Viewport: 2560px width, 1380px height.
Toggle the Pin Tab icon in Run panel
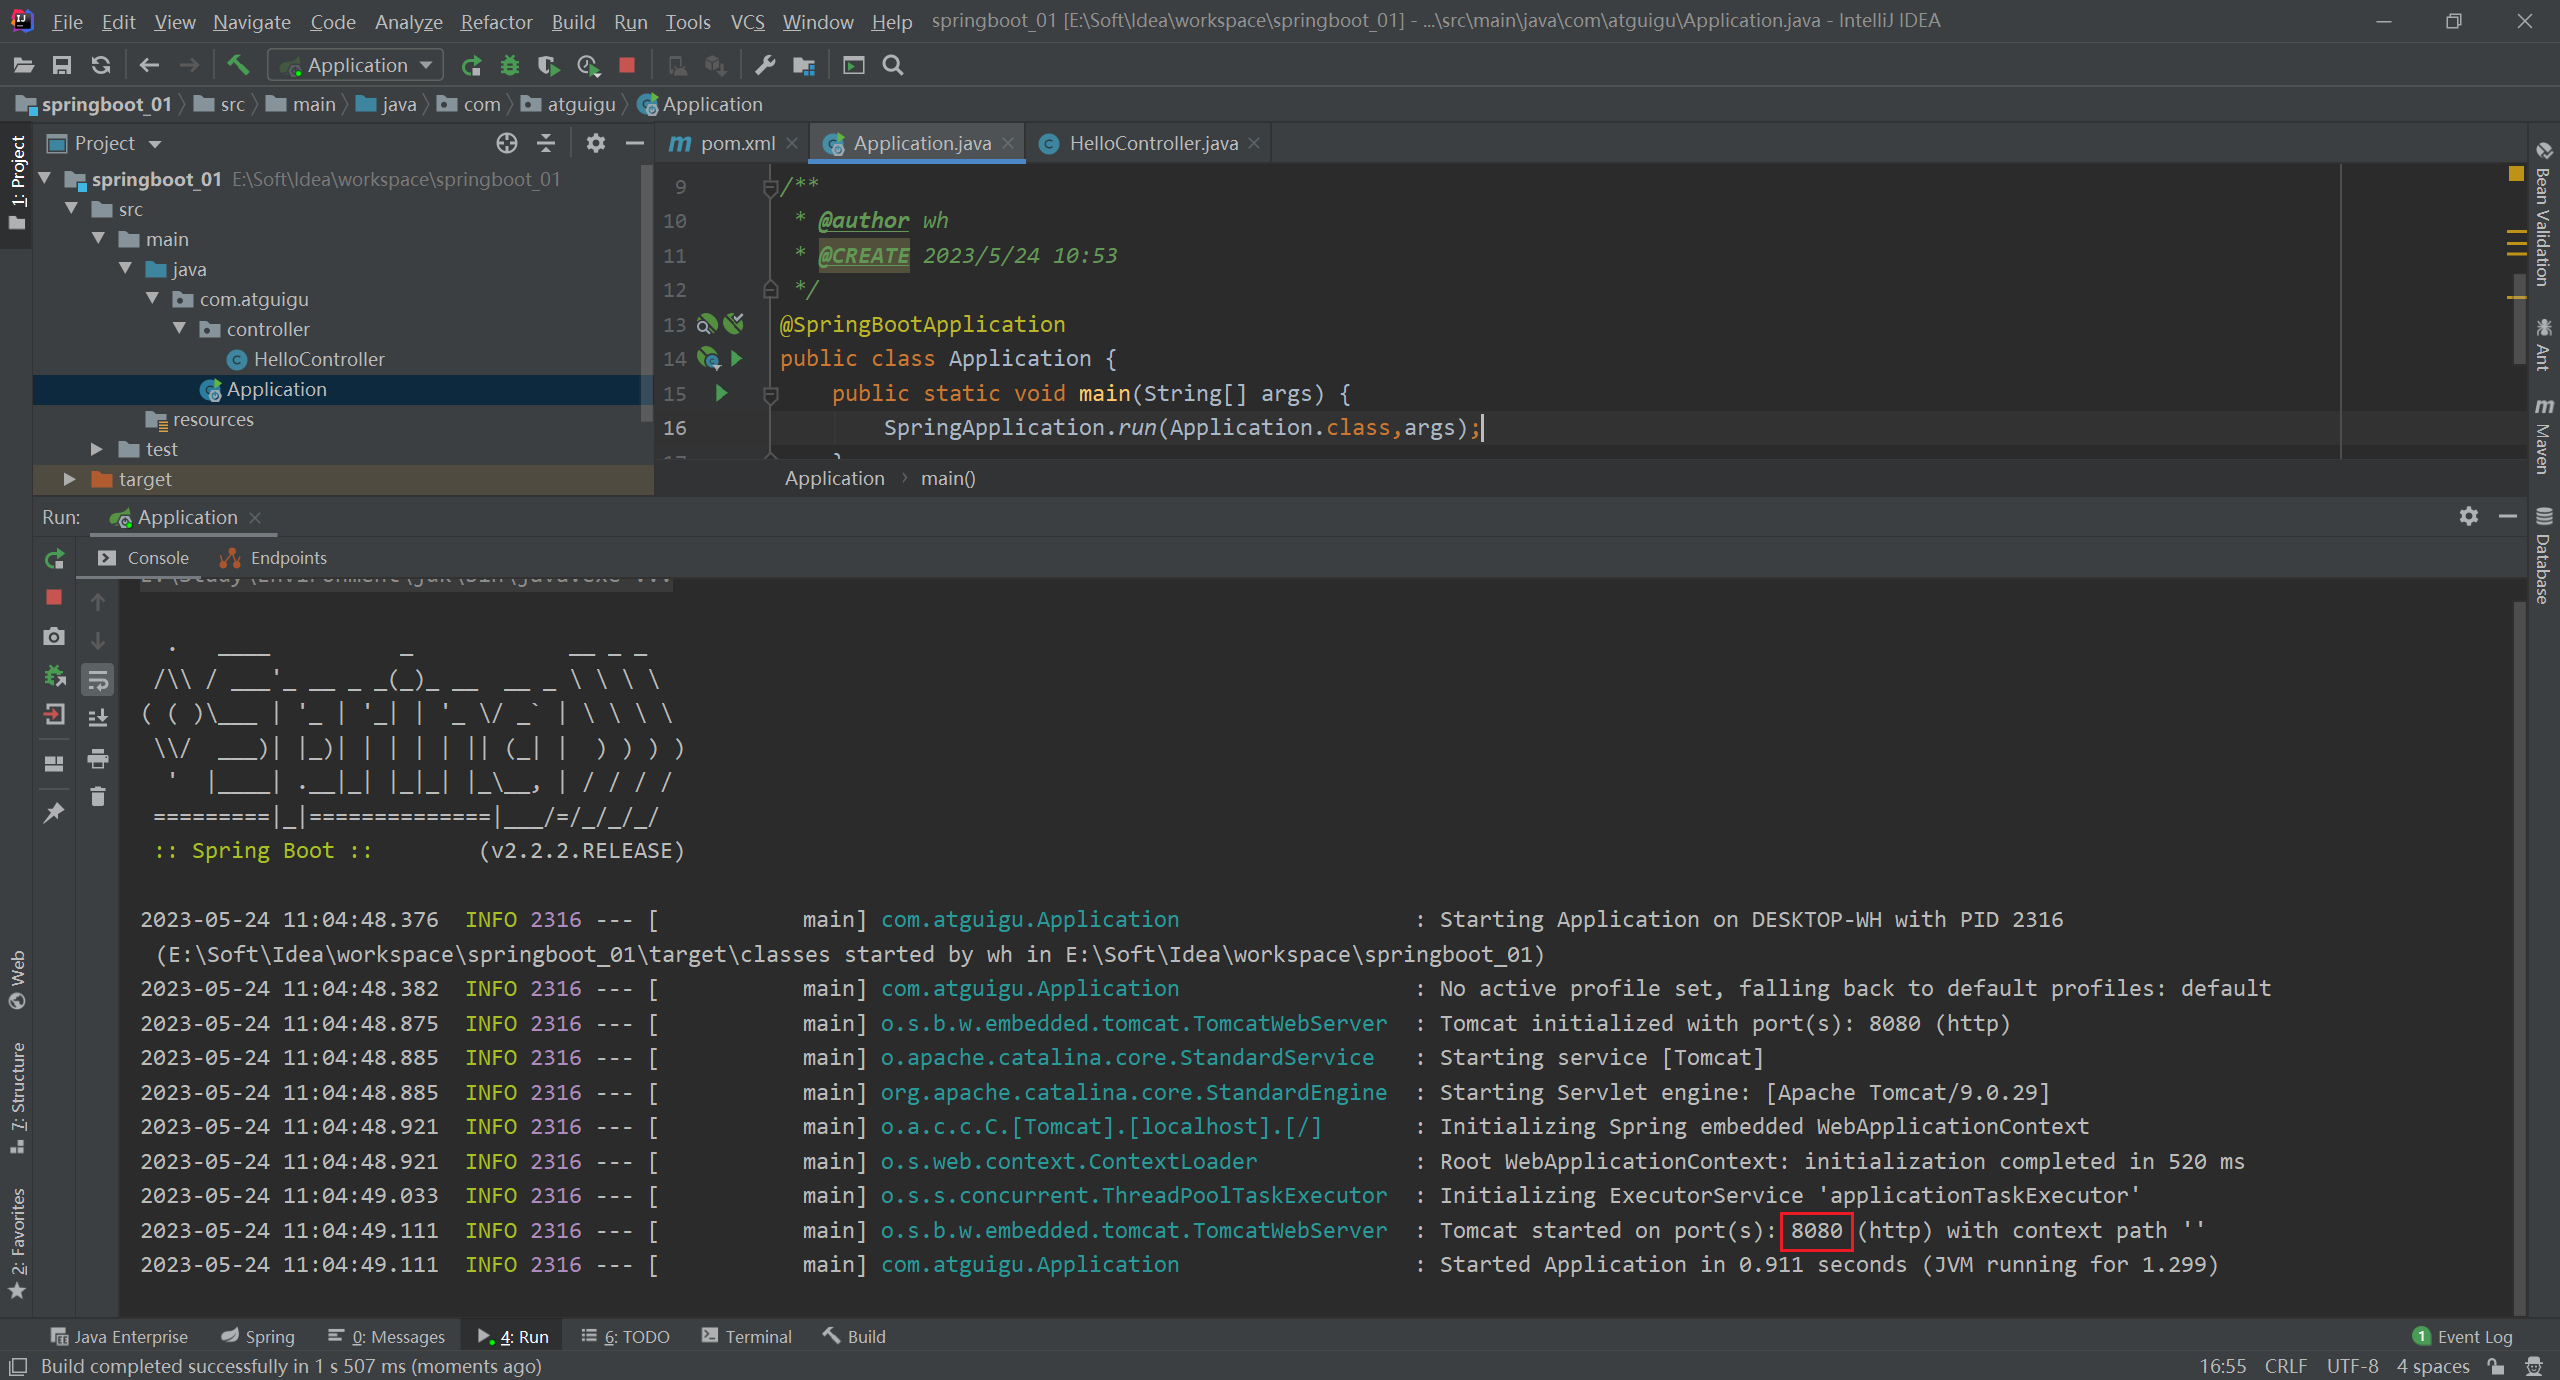pos(54,812)
